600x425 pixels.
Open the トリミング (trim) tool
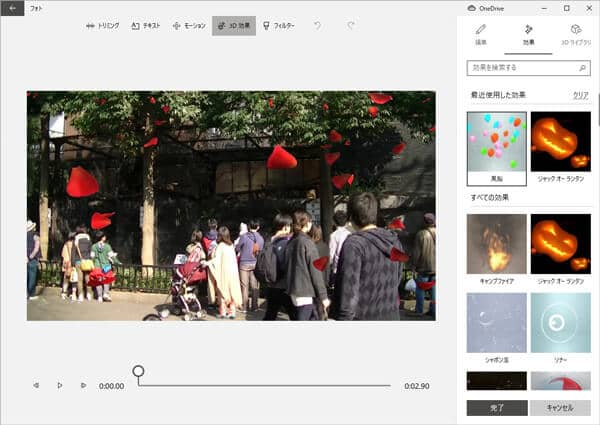point(103,26)
